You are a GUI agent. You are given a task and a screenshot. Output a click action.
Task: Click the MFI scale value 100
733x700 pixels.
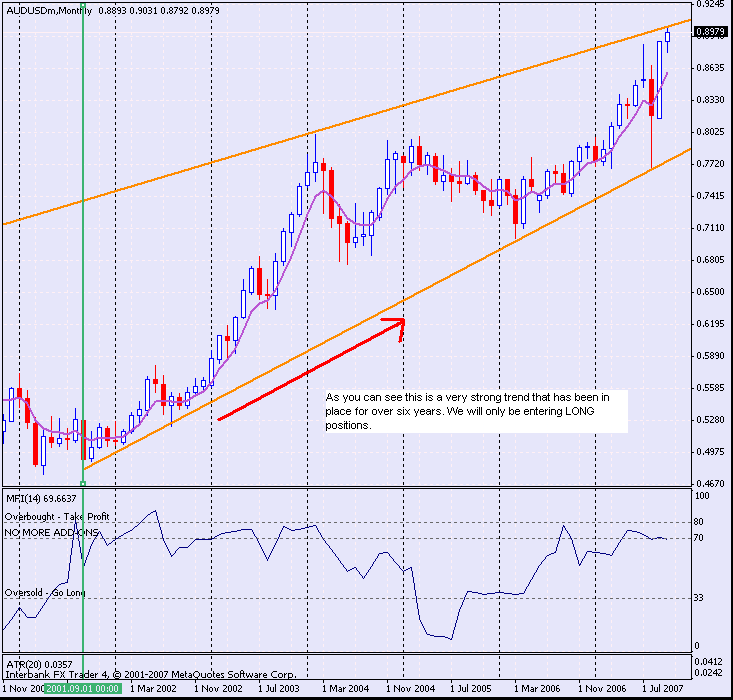(702, 496)
